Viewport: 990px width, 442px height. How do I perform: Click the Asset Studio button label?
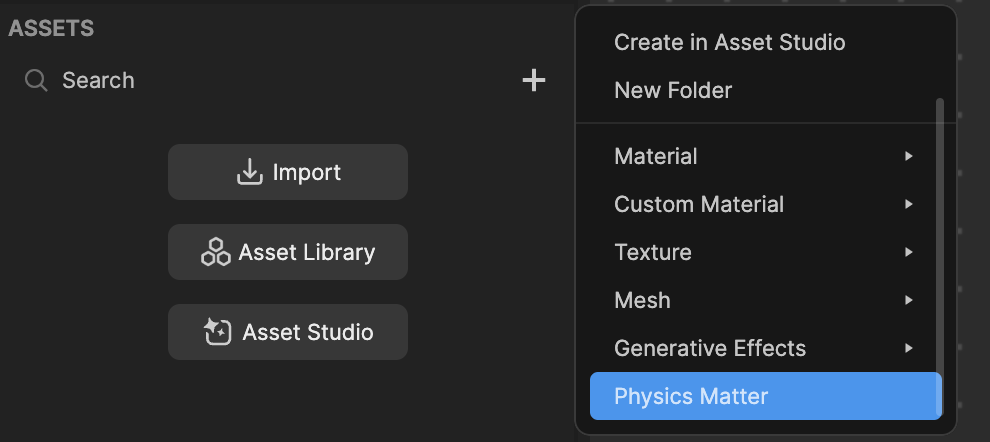(308, 332)
